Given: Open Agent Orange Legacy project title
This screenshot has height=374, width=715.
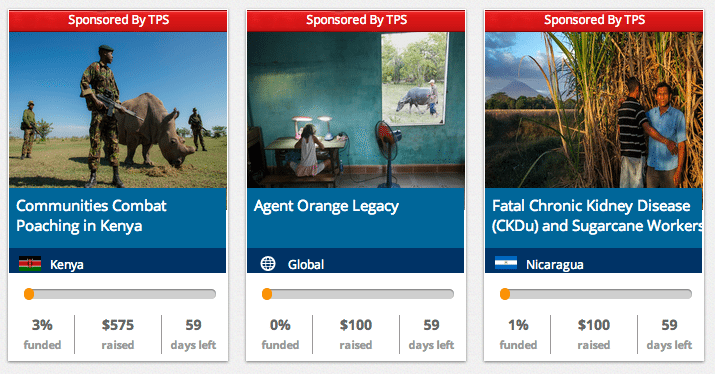Looking at the screenshot, I should coord(326,206).
